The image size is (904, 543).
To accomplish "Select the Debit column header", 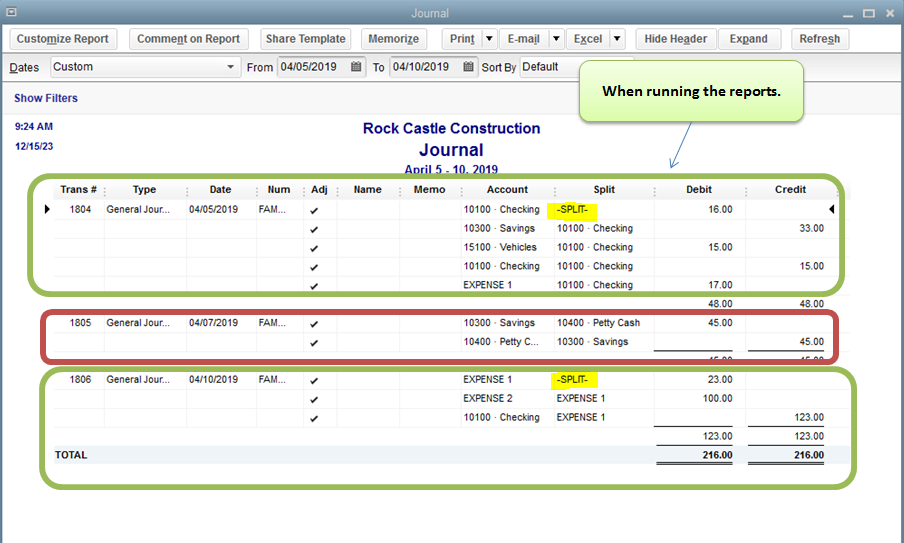I will pos(699,190).
